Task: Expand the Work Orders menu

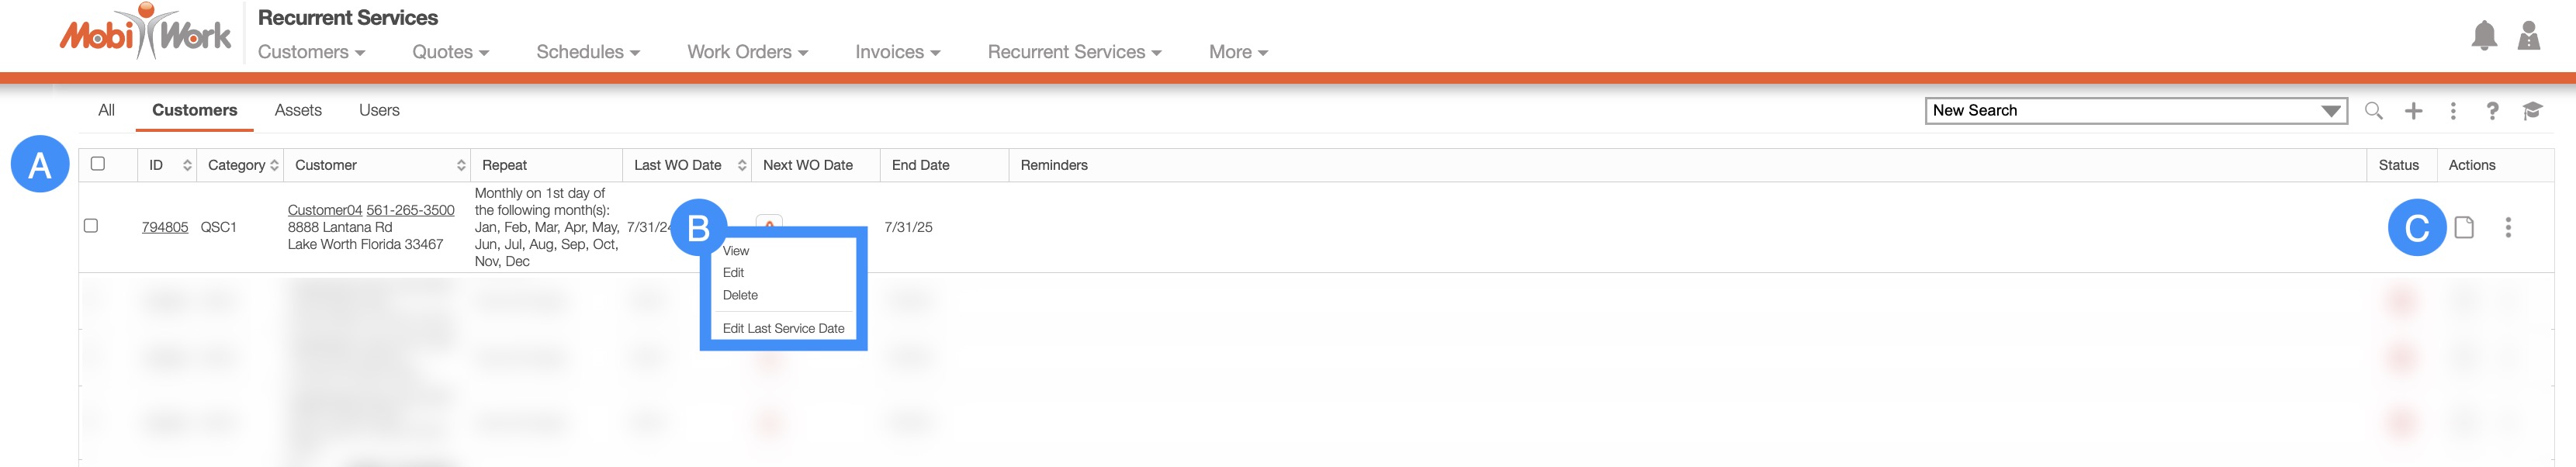Action: 747,52
